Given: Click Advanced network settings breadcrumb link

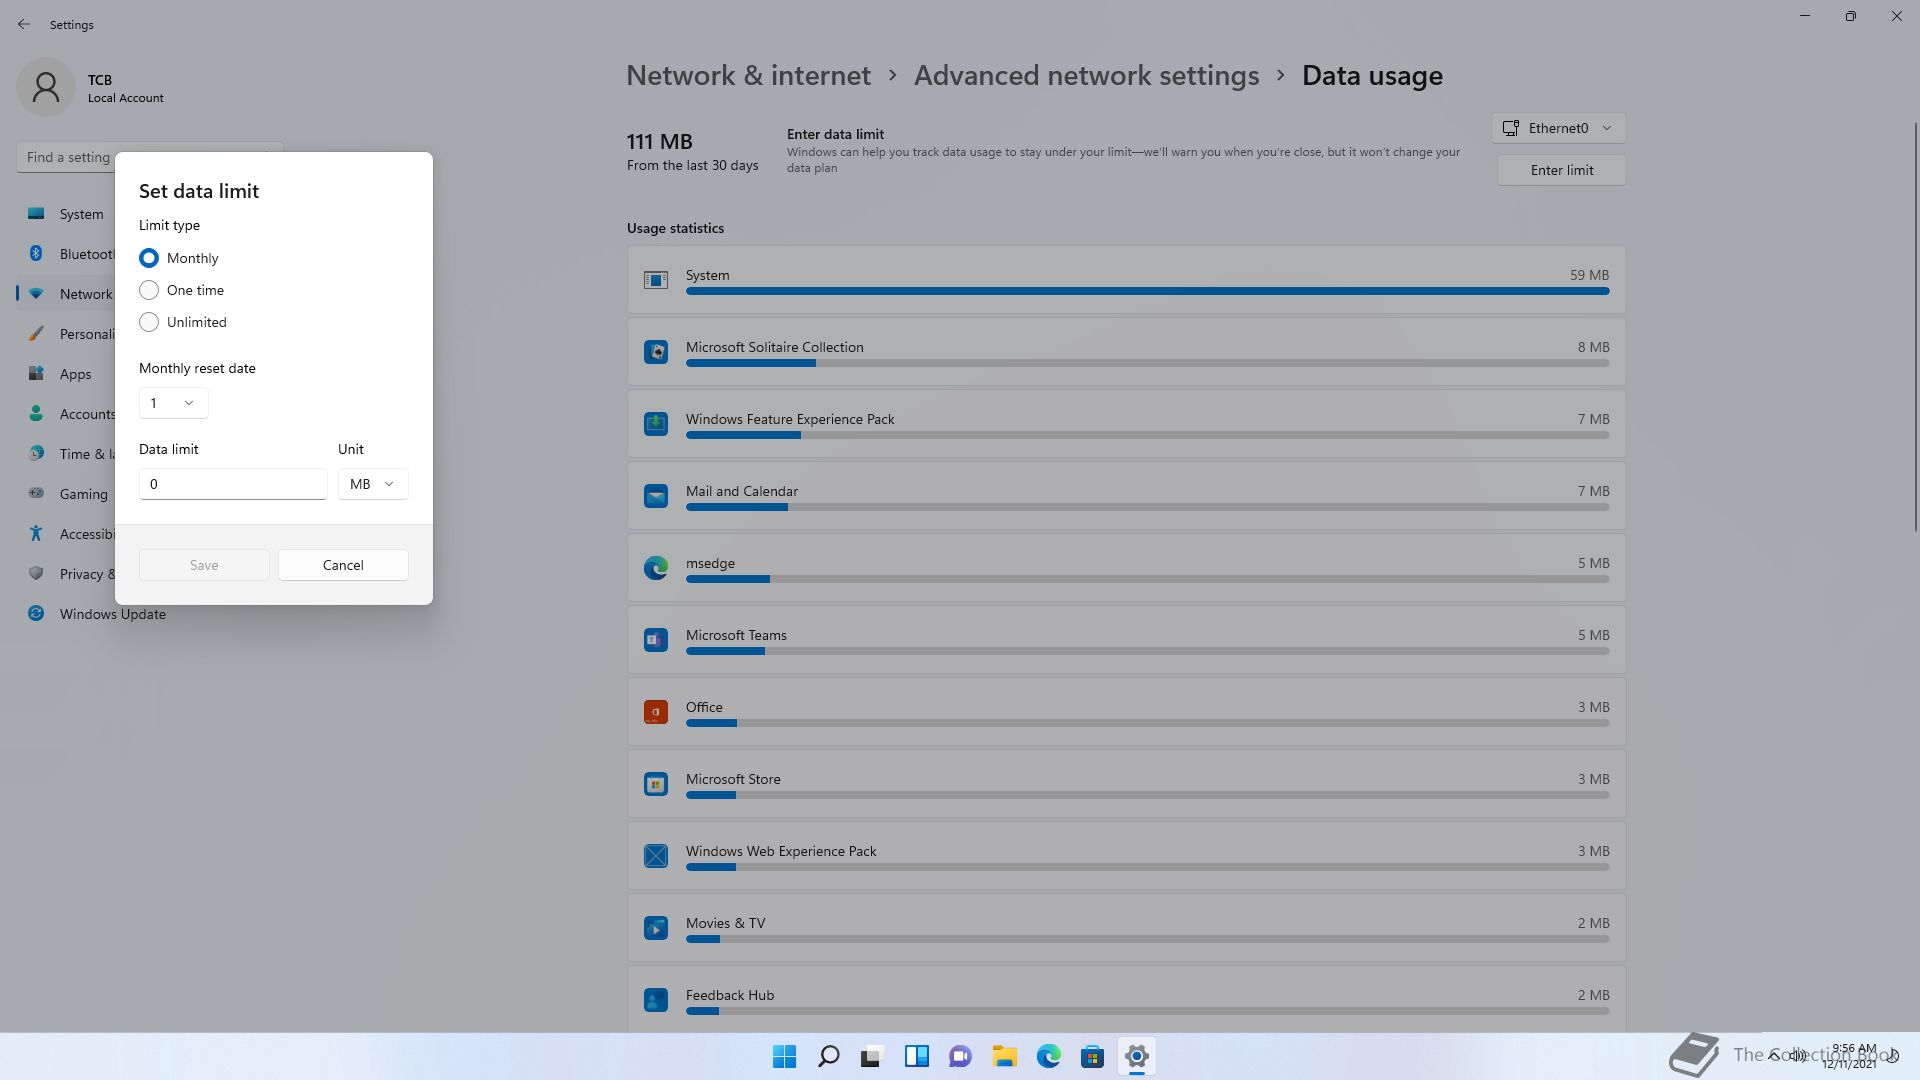Looking at the screenshot, I should pyautogui.click(x=1086, y=76).
